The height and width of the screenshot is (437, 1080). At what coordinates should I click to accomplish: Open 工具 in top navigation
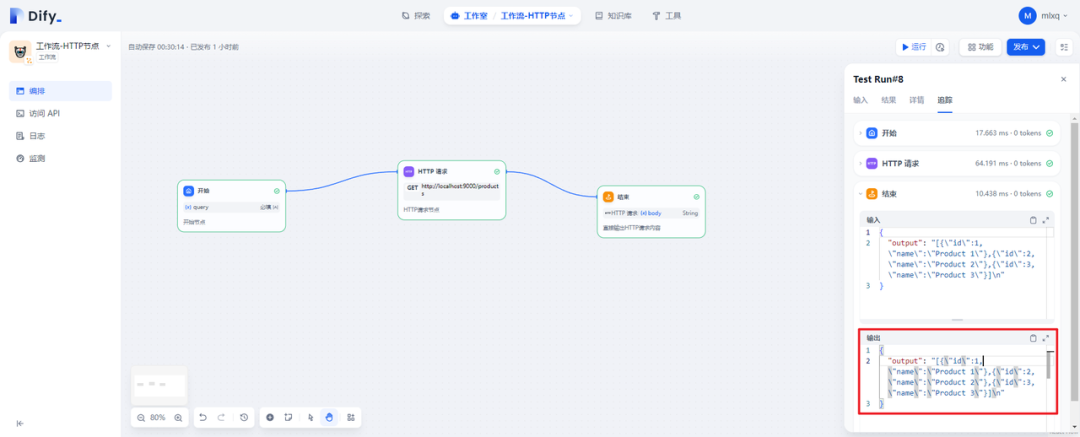point(667,15)
